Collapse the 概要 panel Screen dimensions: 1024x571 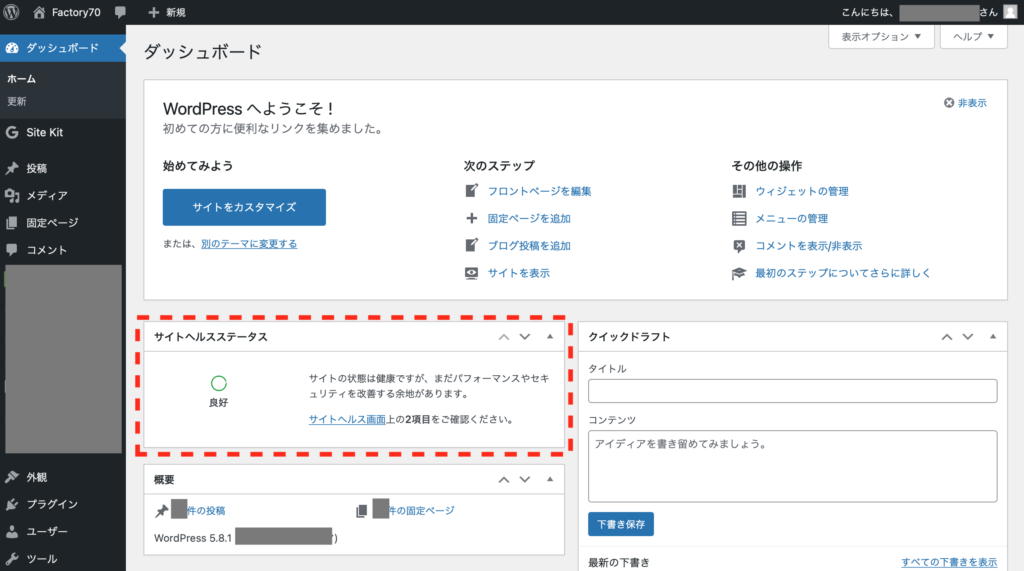pos(550,480)
